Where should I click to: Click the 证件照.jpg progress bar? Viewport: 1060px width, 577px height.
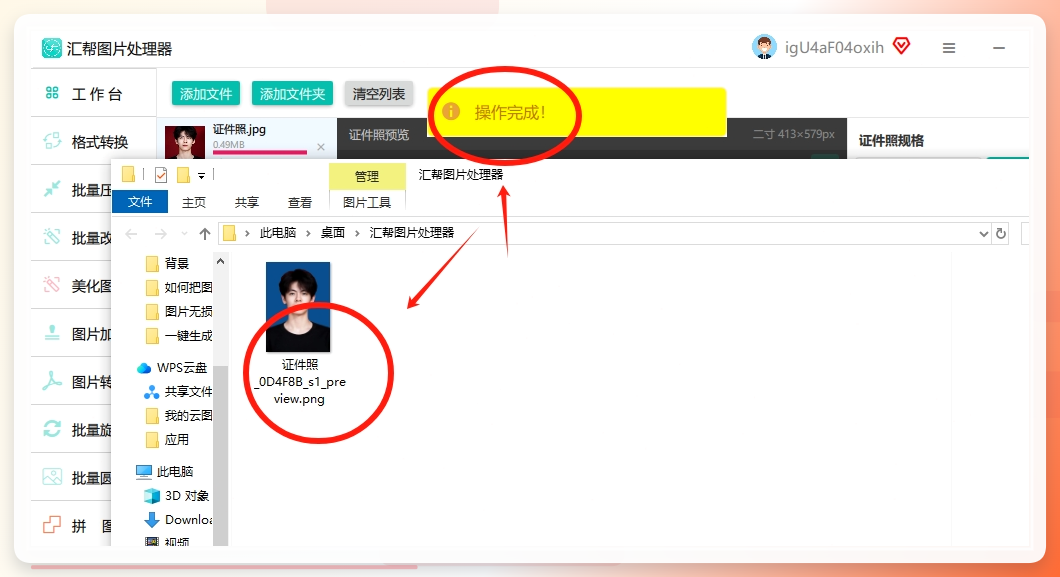[x=260, y=152]
